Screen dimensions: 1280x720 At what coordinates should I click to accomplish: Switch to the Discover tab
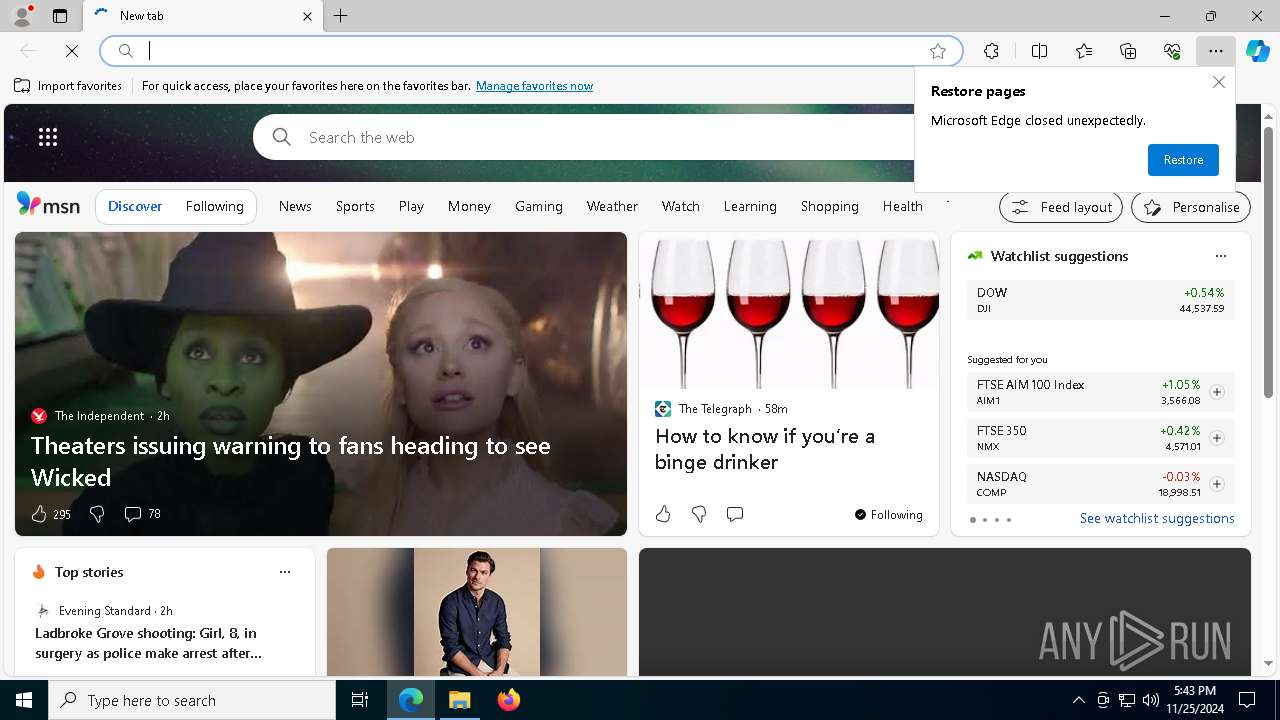(135, 206)
